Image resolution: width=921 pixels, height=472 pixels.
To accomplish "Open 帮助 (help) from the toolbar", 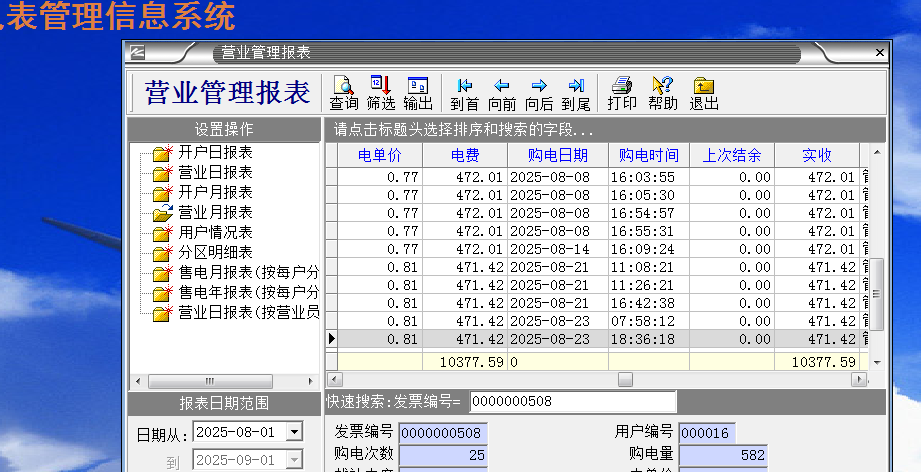I will [x=662, y=93].
